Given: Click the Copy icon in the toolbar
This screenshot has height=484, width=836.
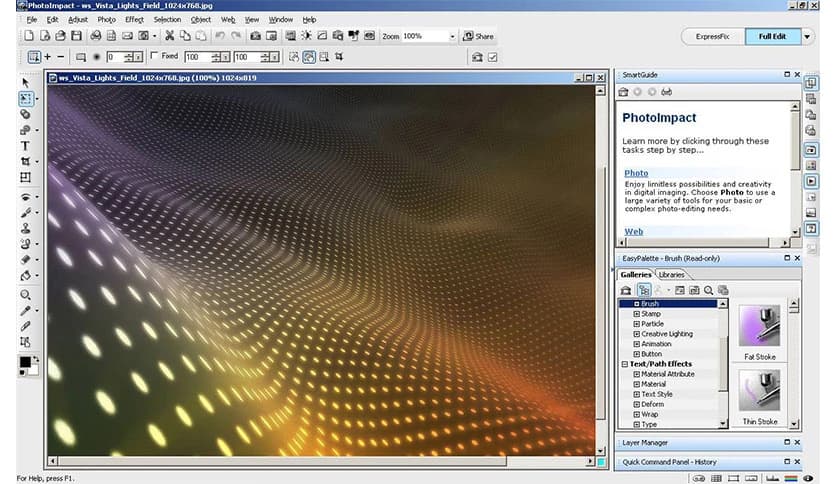Looking at the screenshot, I should coord(185,36).
